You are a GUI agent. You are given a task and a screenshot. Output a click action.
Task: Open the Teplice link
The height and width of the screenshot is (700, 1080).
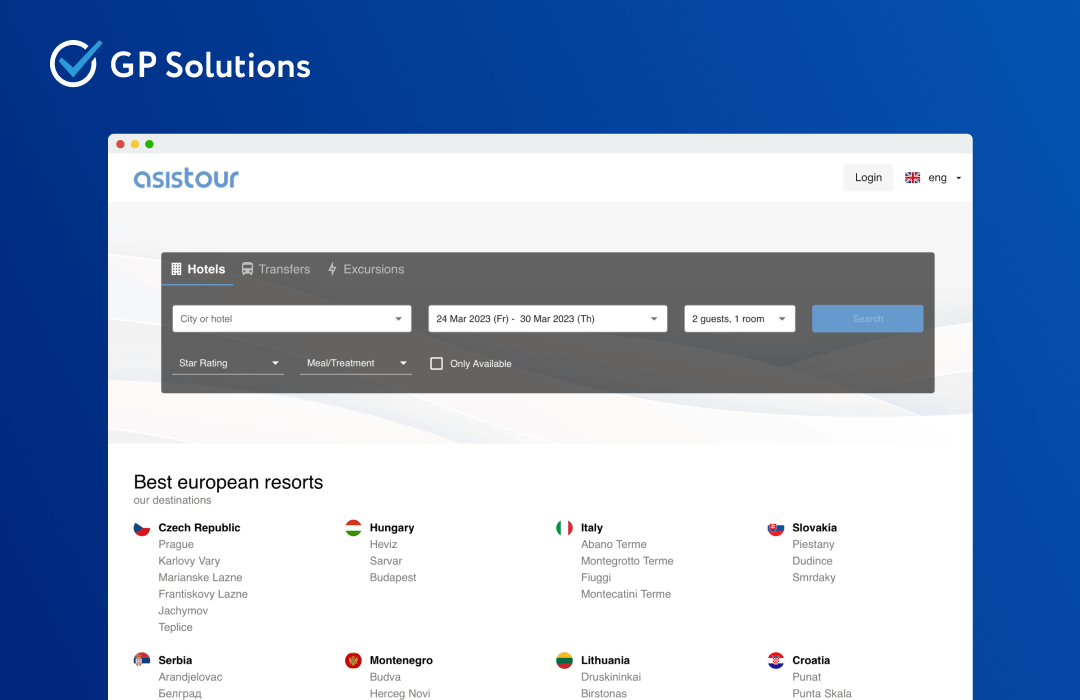coord(176,627)
